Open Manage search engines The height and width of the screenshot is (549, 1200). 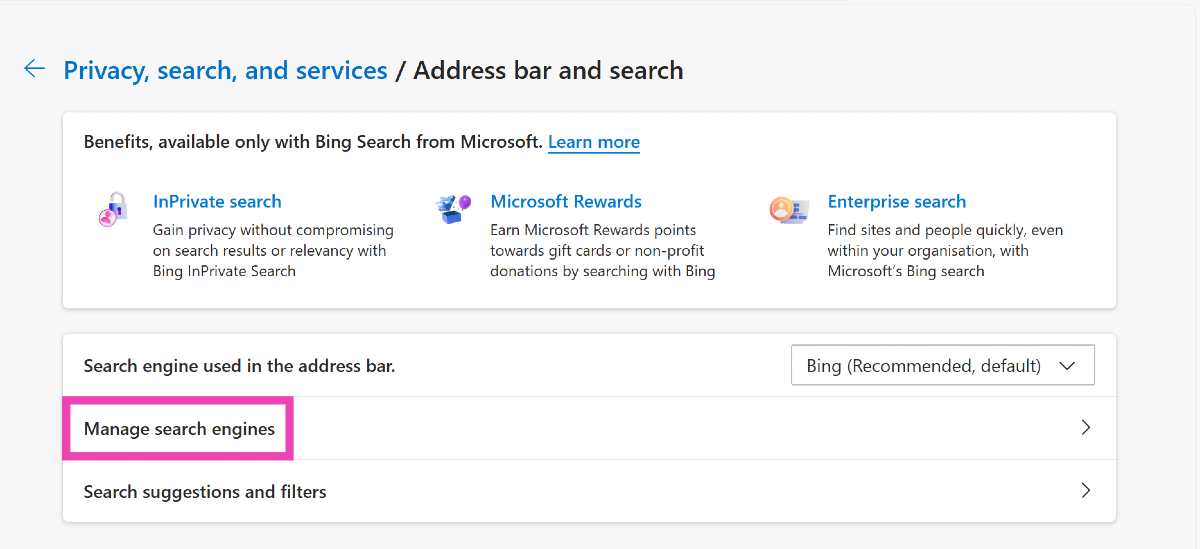pos(179,429)
